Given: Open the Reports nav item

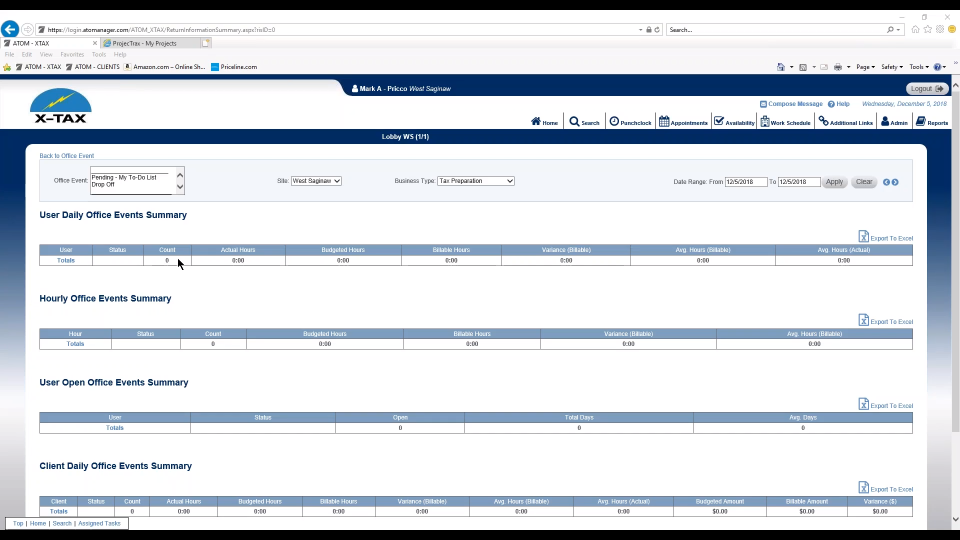Looking at the screenshot, I should (932, 122).
